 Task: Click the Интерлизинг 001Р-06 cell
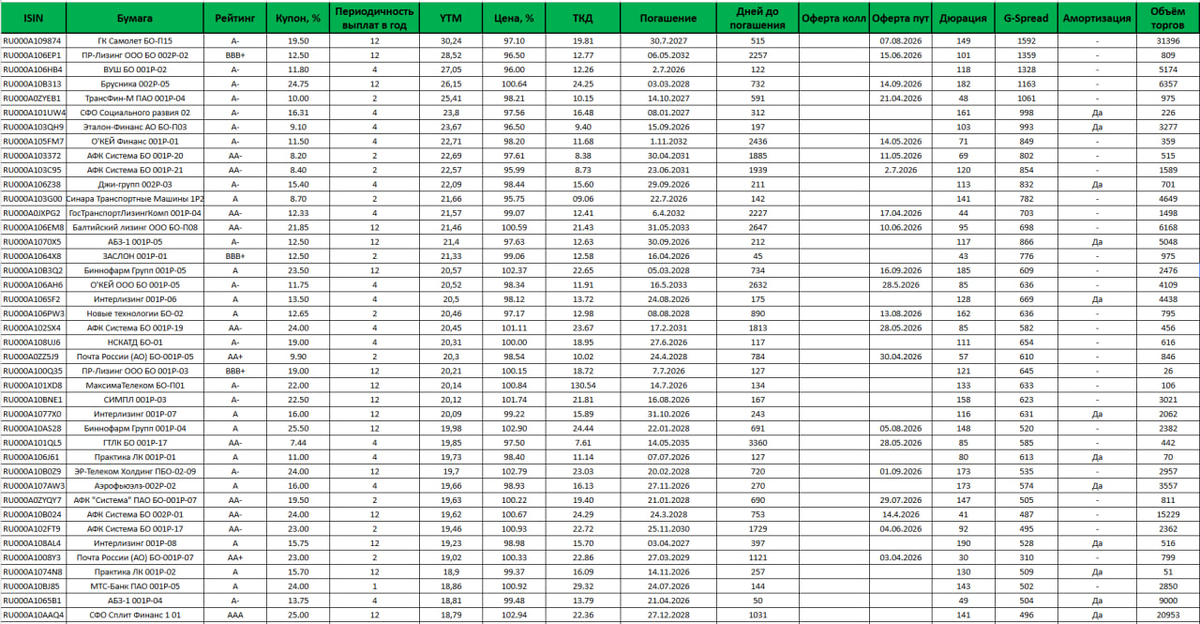[135, 300]
